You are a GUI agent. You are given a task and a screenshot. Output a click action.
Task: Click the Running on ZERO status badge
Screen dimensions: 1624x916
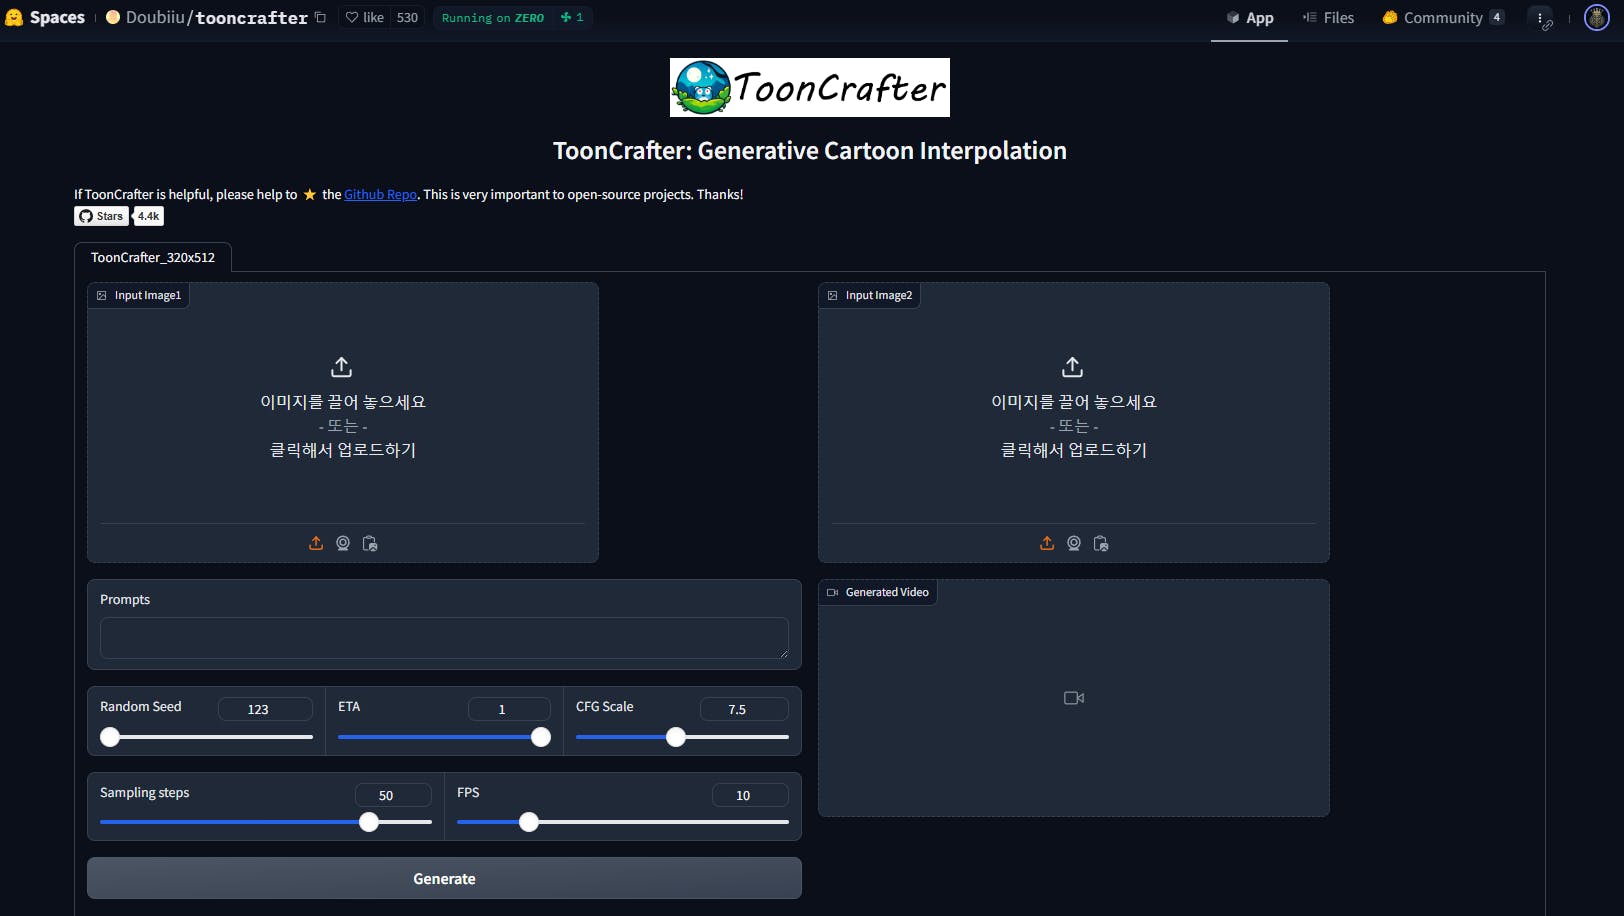click(x=493, y=17)
